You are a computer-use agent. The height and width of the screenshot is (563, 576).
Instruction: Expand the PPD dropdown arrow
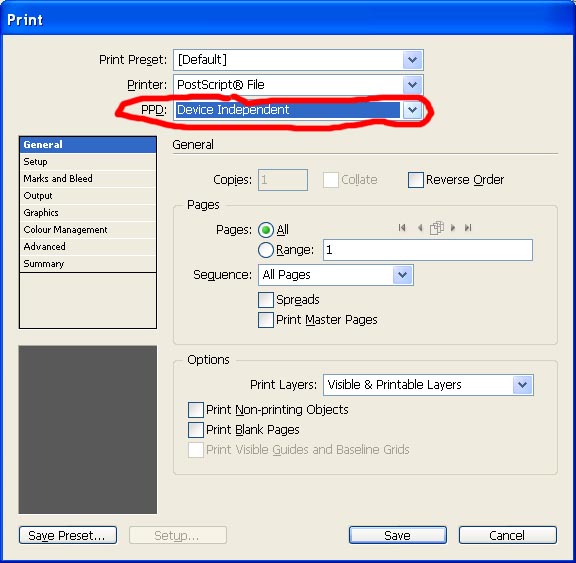click(412, 110)
